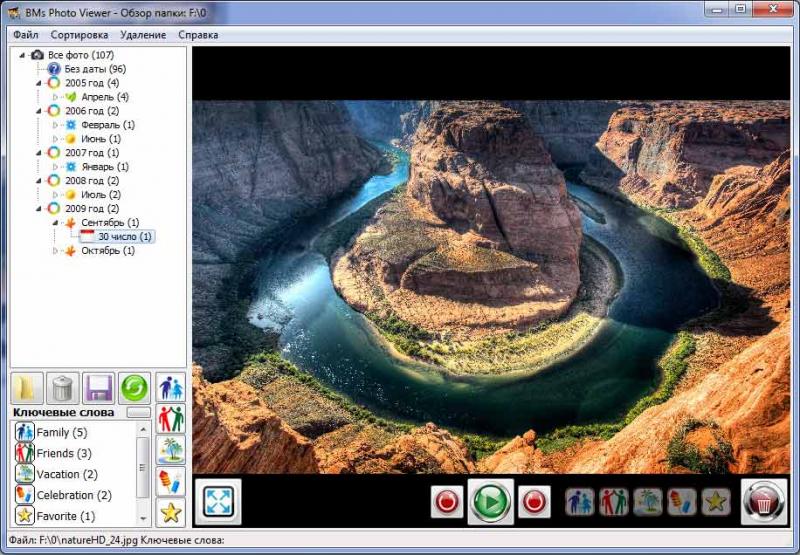Click the Family keyword icon beside refresh
This screenshot has height=555, width=800.
tap(170, 388)
